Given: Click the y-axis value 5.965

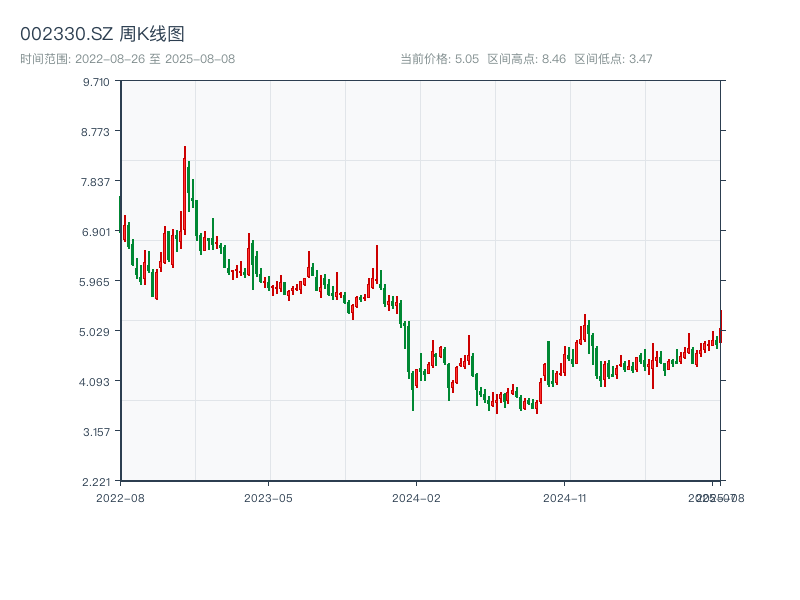Looking at the screenshot, I should click(x=94, y=282).
